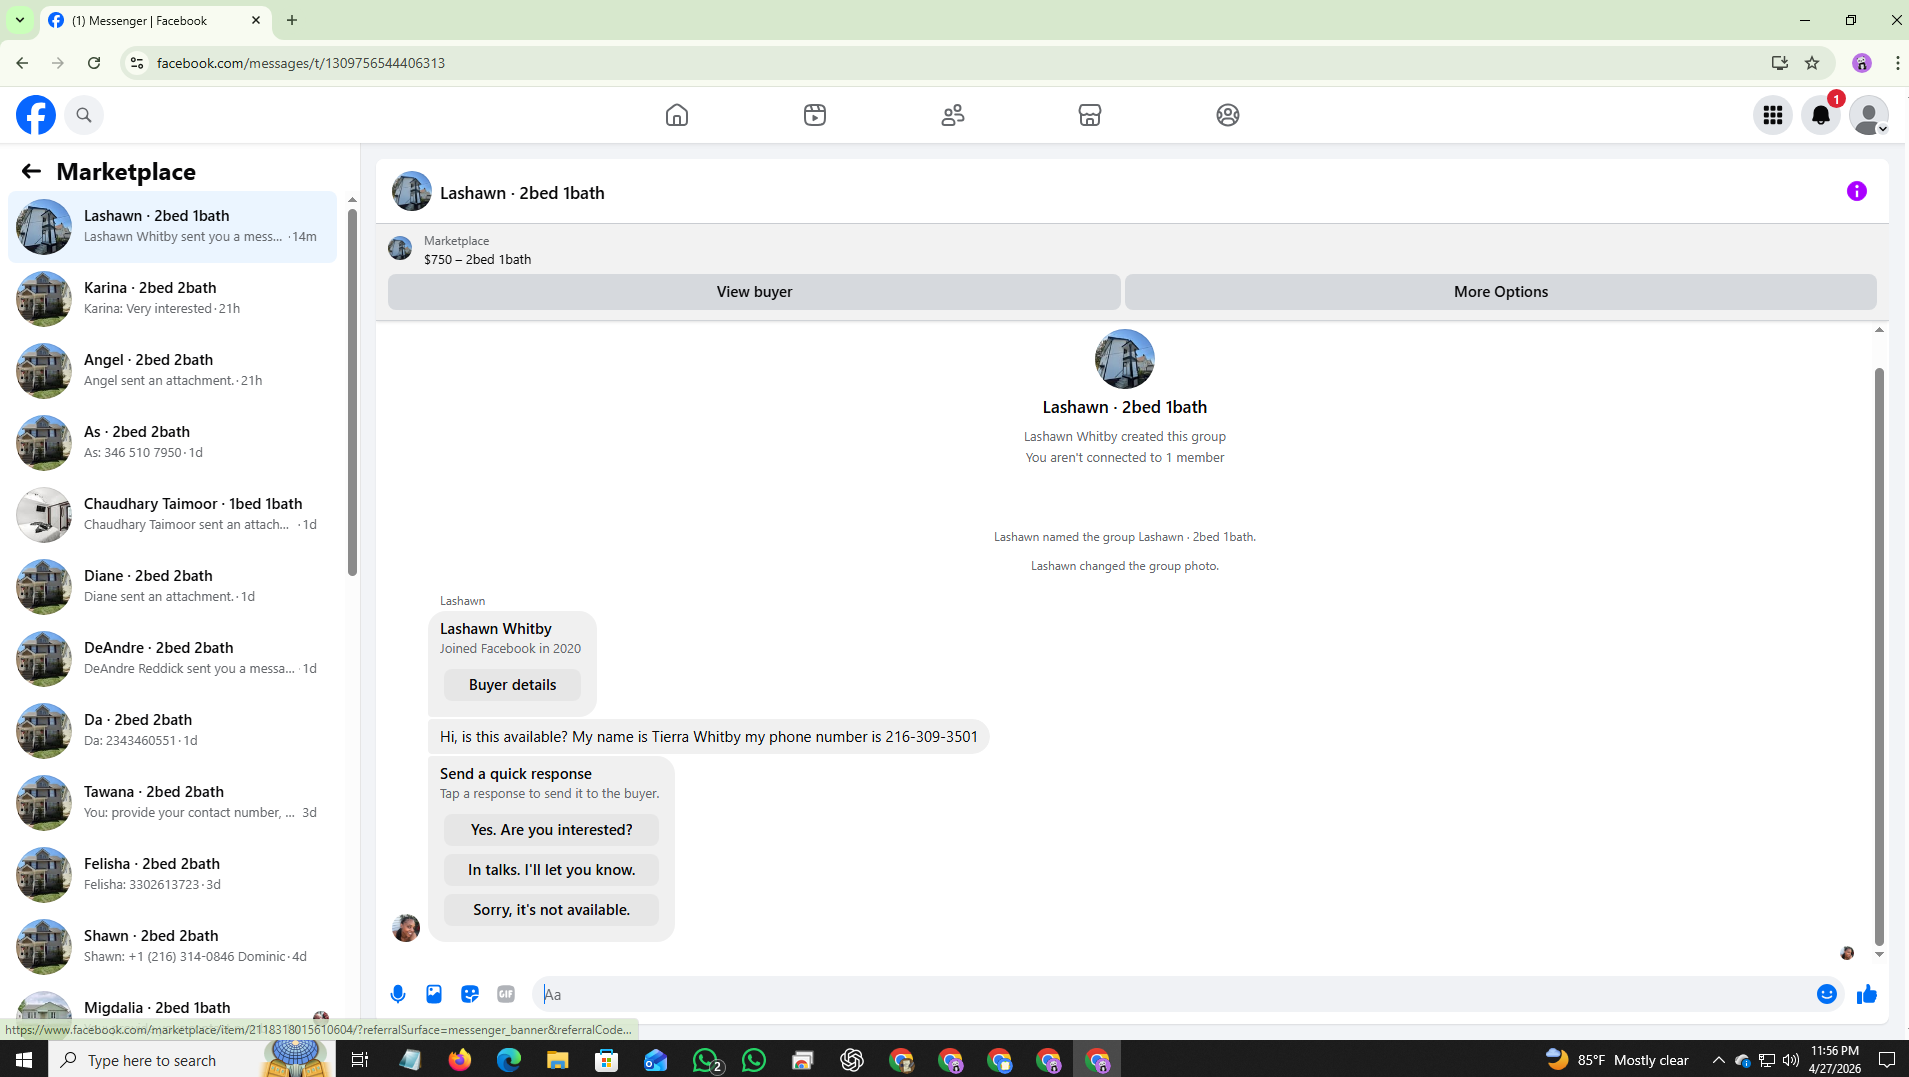Send quick reply "Yes. Are you interested?"

[x=551, y=830]
